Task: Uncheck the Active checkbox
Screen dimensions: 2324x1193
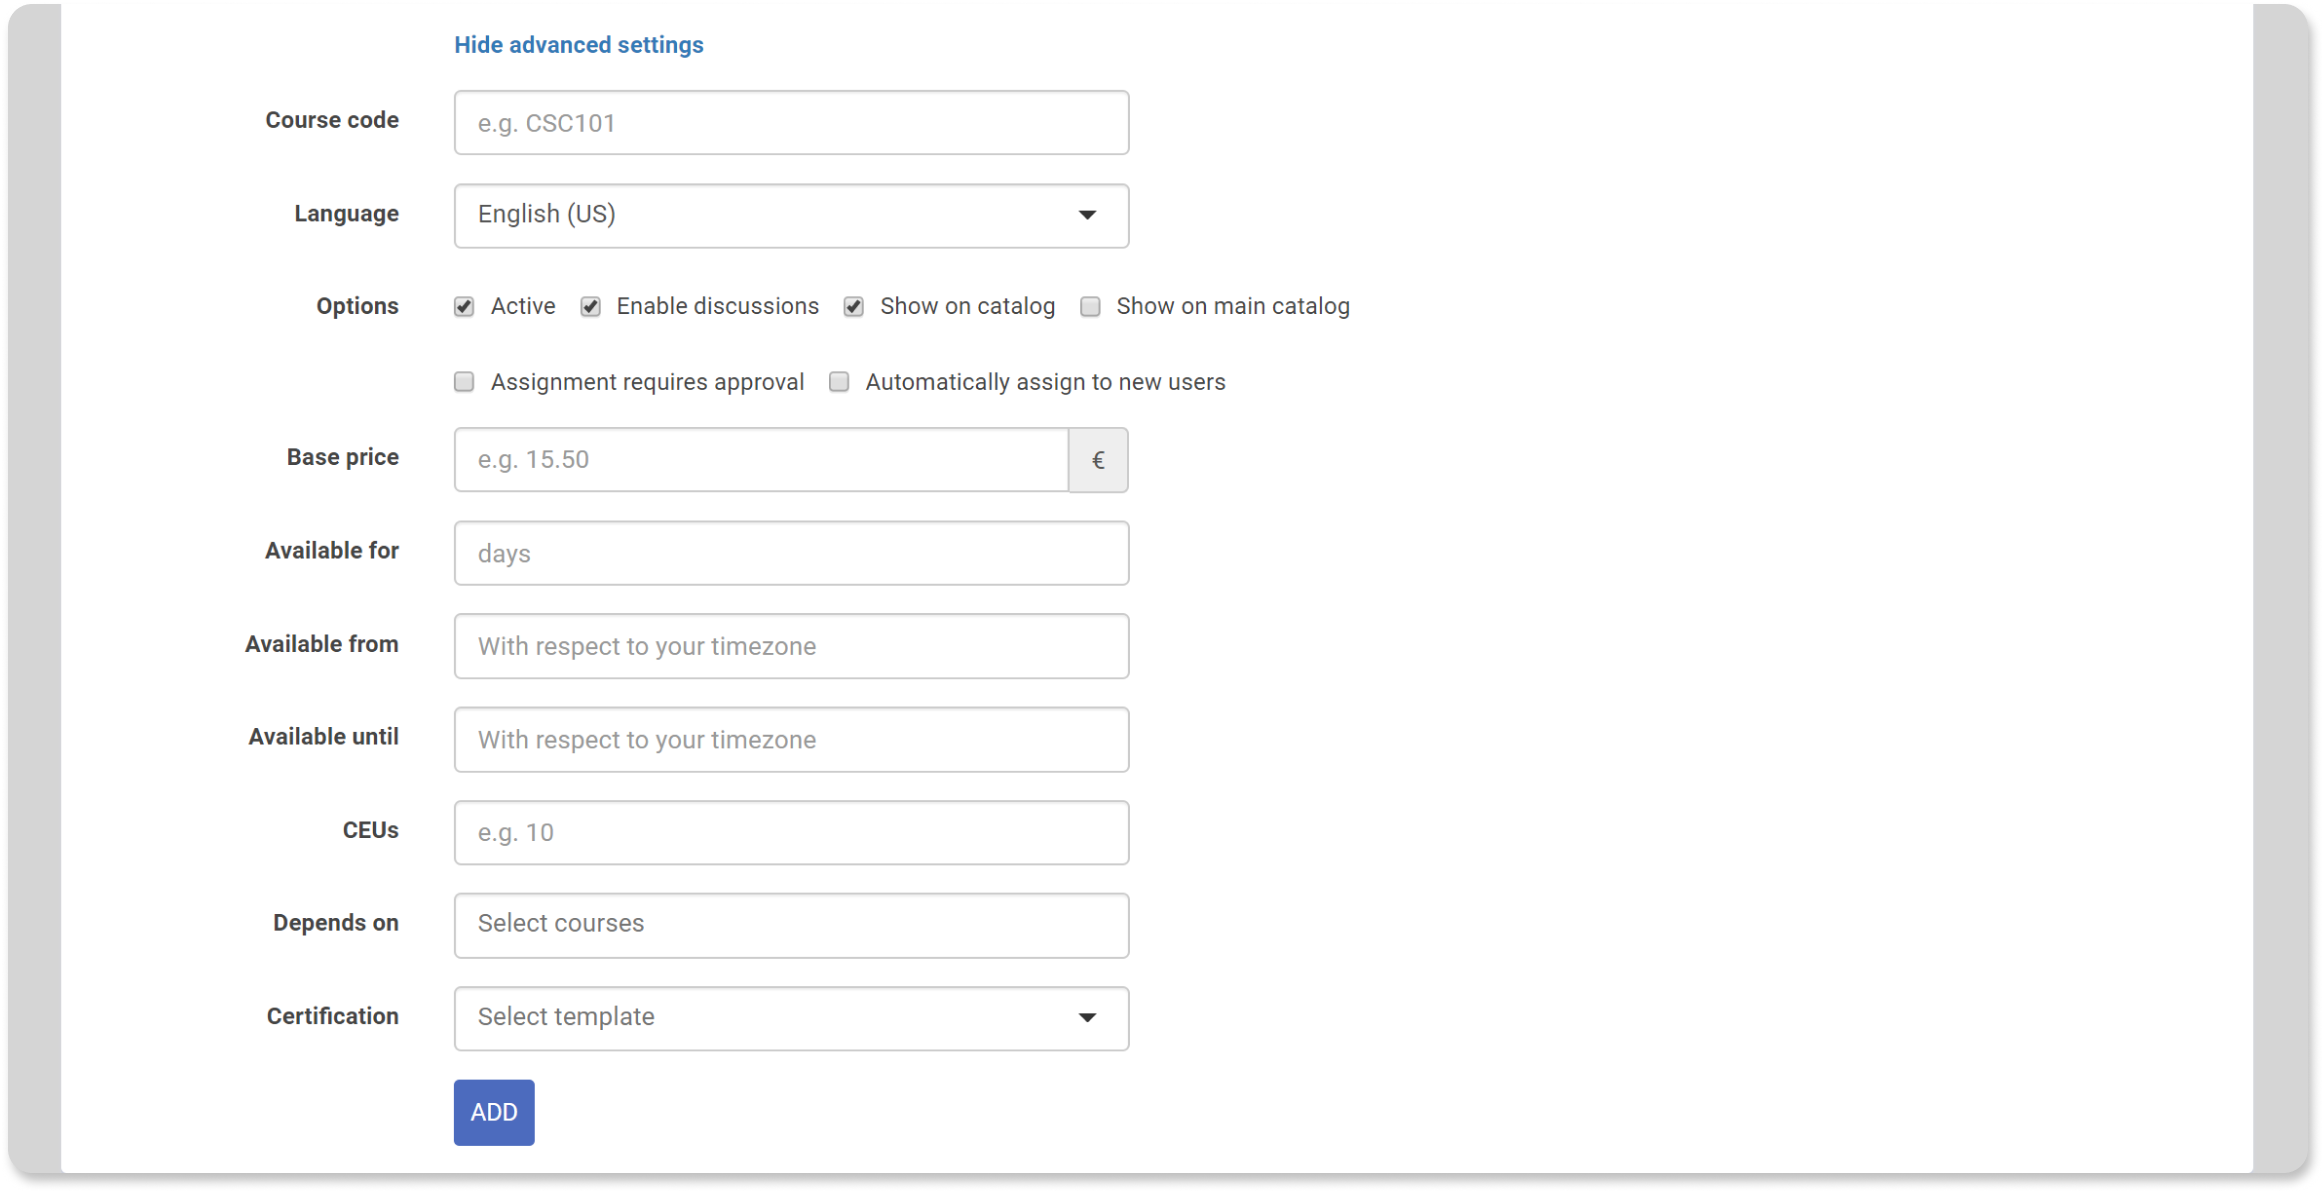Action: (464, 307)
